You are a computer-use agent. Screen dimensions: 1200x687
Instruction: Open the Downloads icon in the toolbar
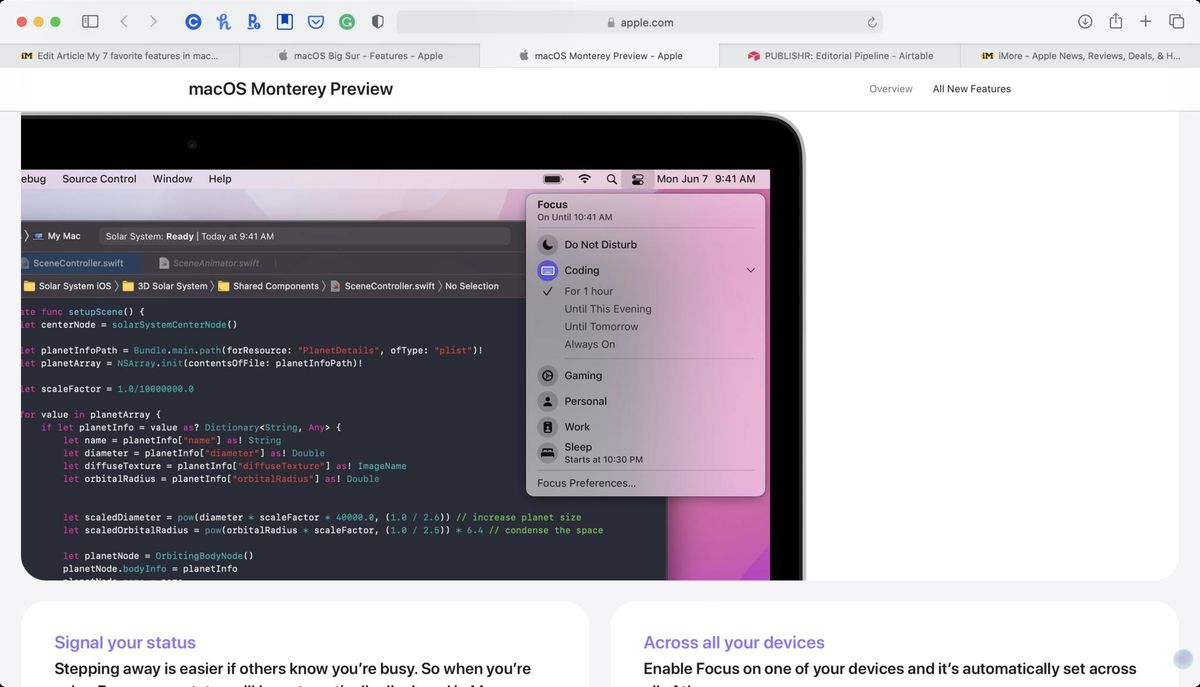1085,21
